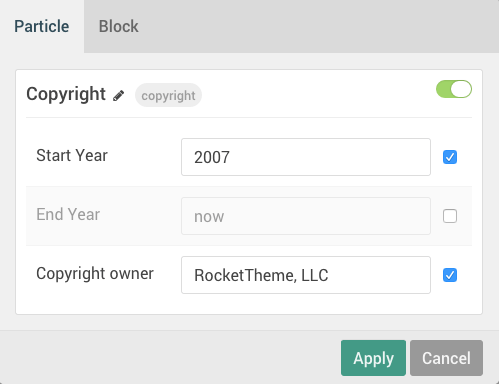Image resolution: width=499 pixels, height=384 pixels.
Task: Toggle the green particle enabled switch
Action: coord(454,89)
